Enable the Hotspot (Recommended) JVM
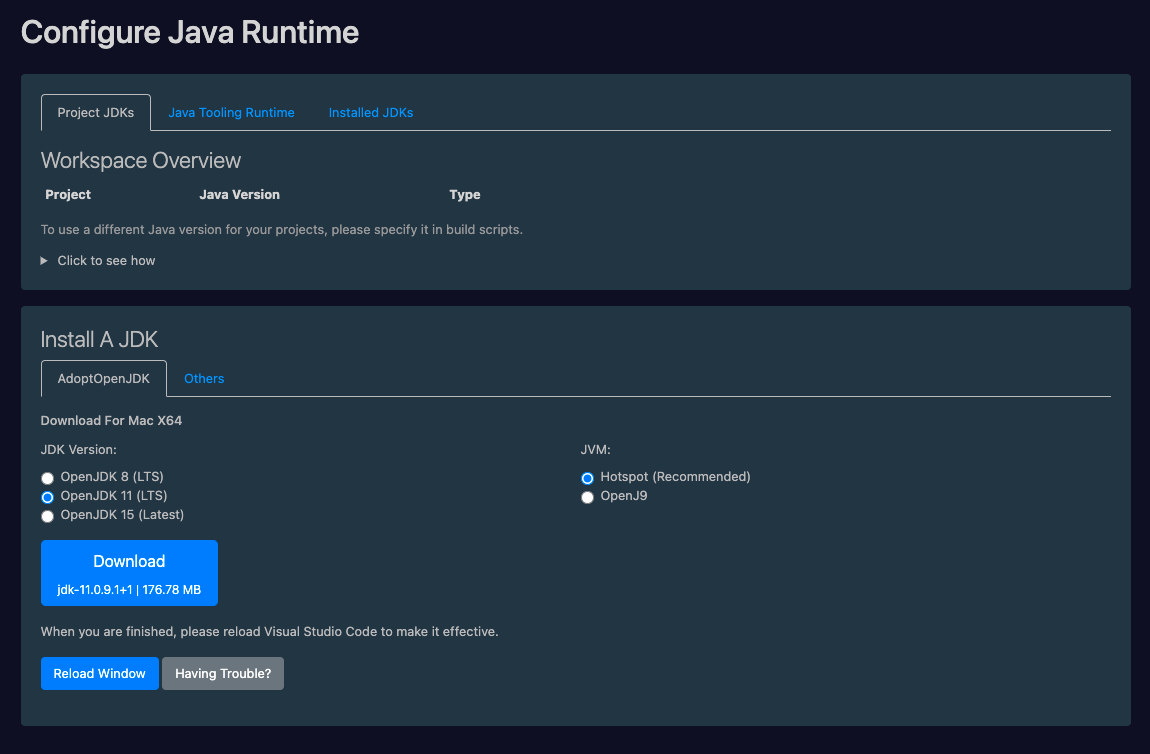This screenshot has width=1150, height=754. [x=587, y=478]
